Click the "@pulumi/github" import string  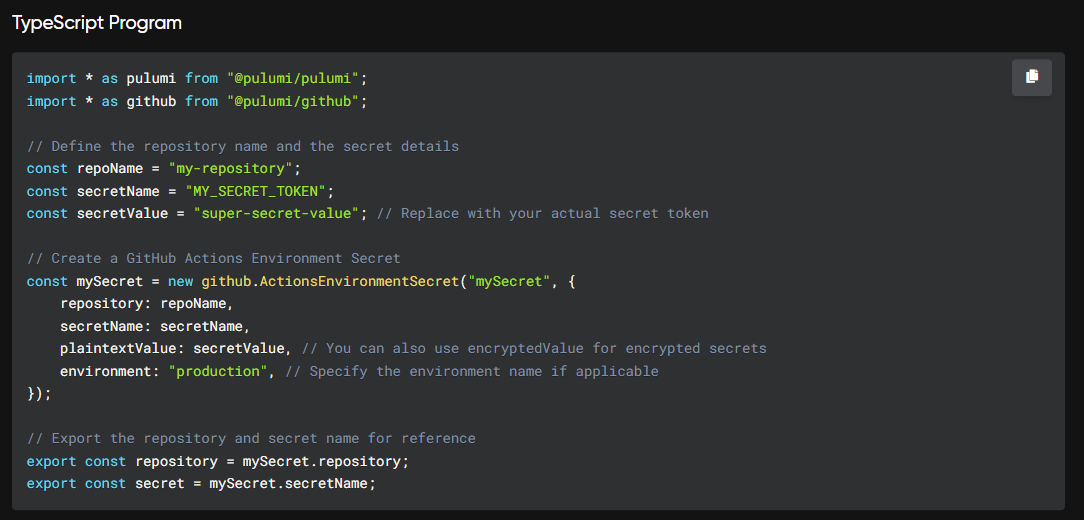tap(294, 102)
